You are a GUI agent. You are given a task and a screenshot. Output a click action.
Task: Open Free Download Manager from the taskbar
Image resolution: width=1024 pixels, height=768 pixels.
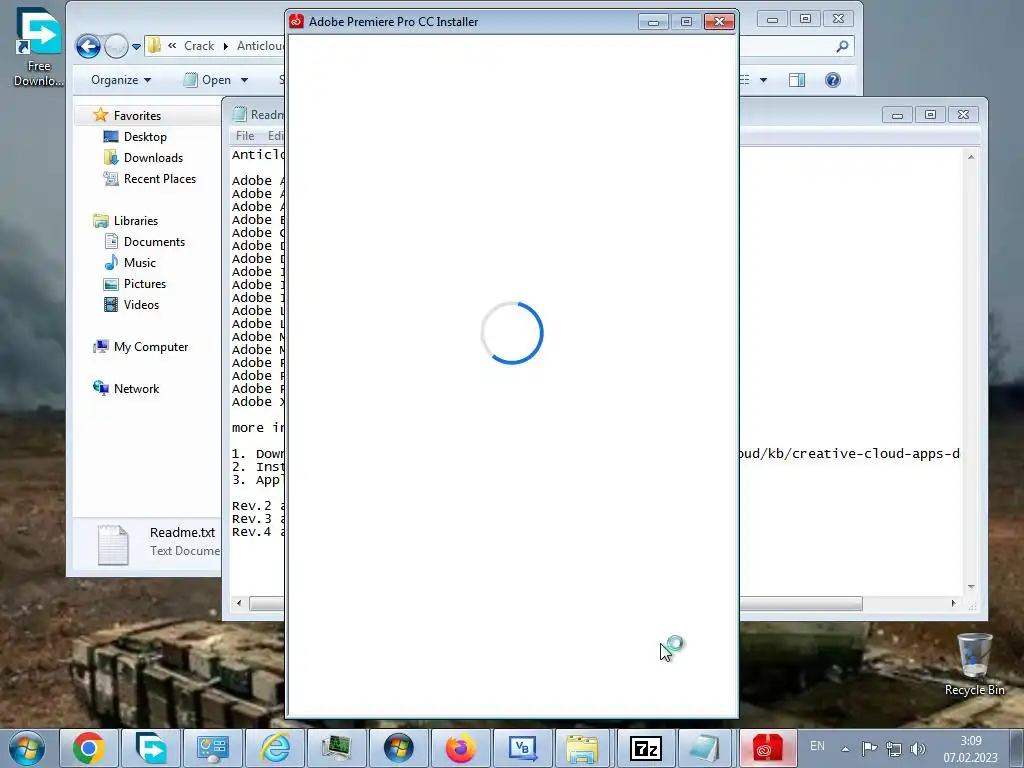coord(151,748)
